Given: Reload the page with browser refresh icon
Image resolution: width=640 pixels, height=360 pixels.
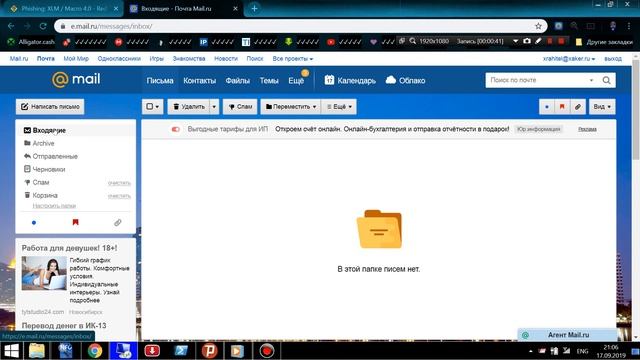Looking at the screenshot, I should pyautogui.click(x=43, y=26).
